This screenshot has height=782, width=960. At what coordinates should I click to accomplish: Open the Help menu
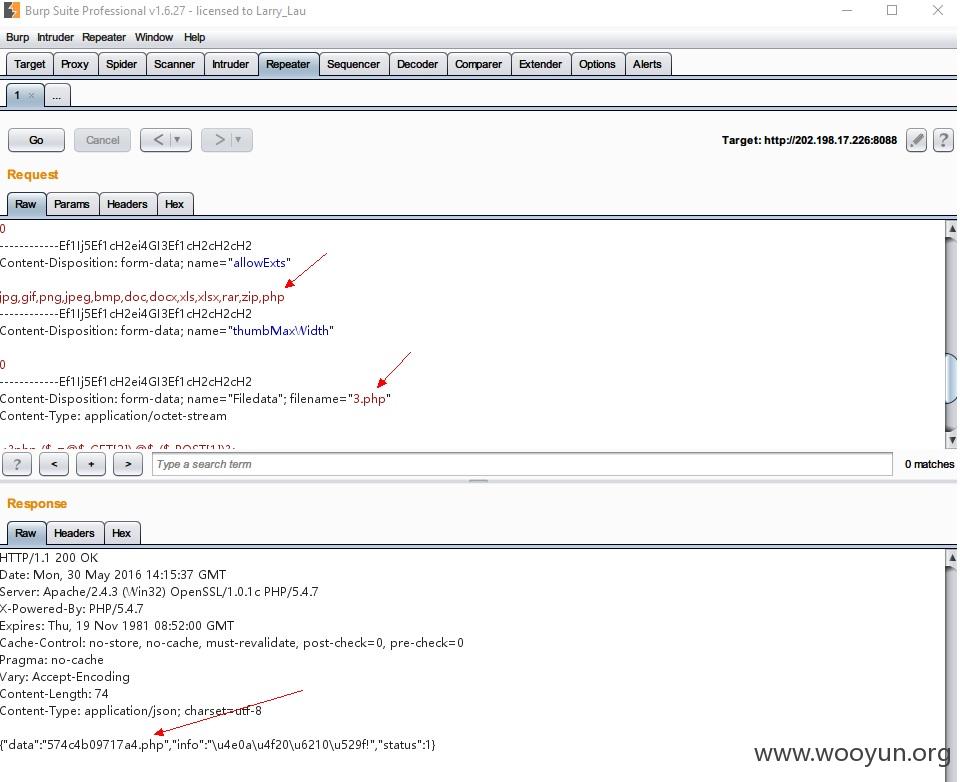(x=195, y=37)
